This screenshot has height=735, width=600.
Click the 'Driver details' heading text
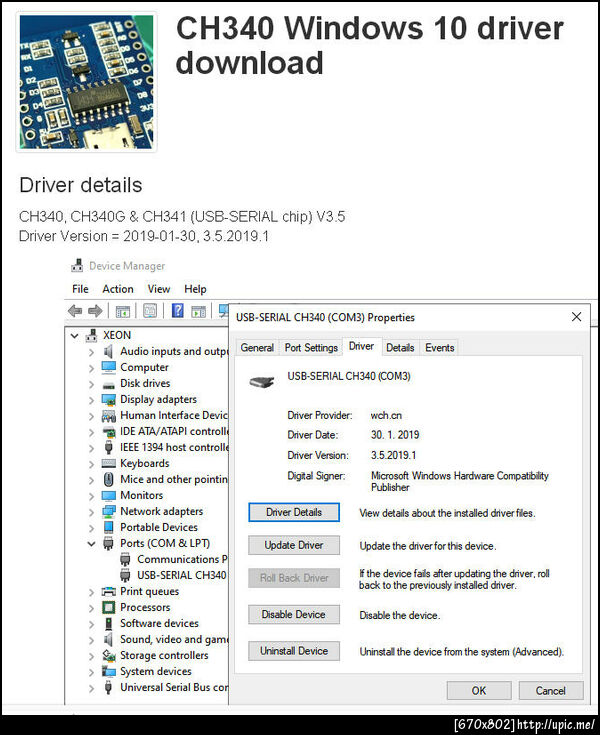click(x=81, y=185)
